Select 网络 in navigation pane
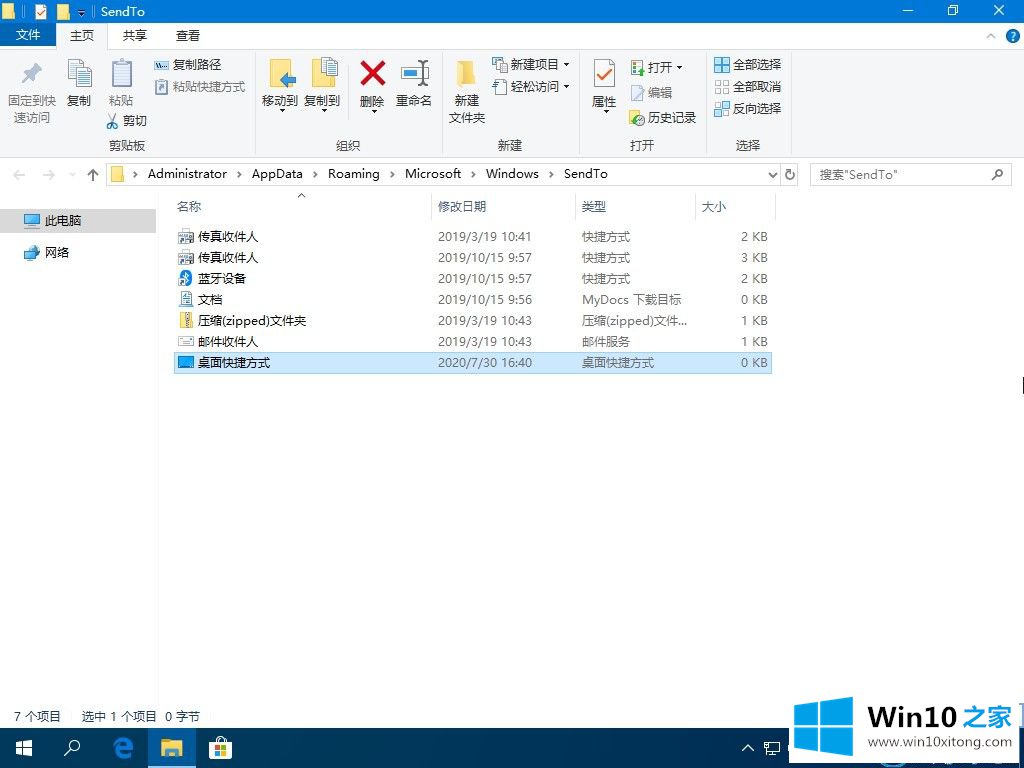 tap(46, 253)
